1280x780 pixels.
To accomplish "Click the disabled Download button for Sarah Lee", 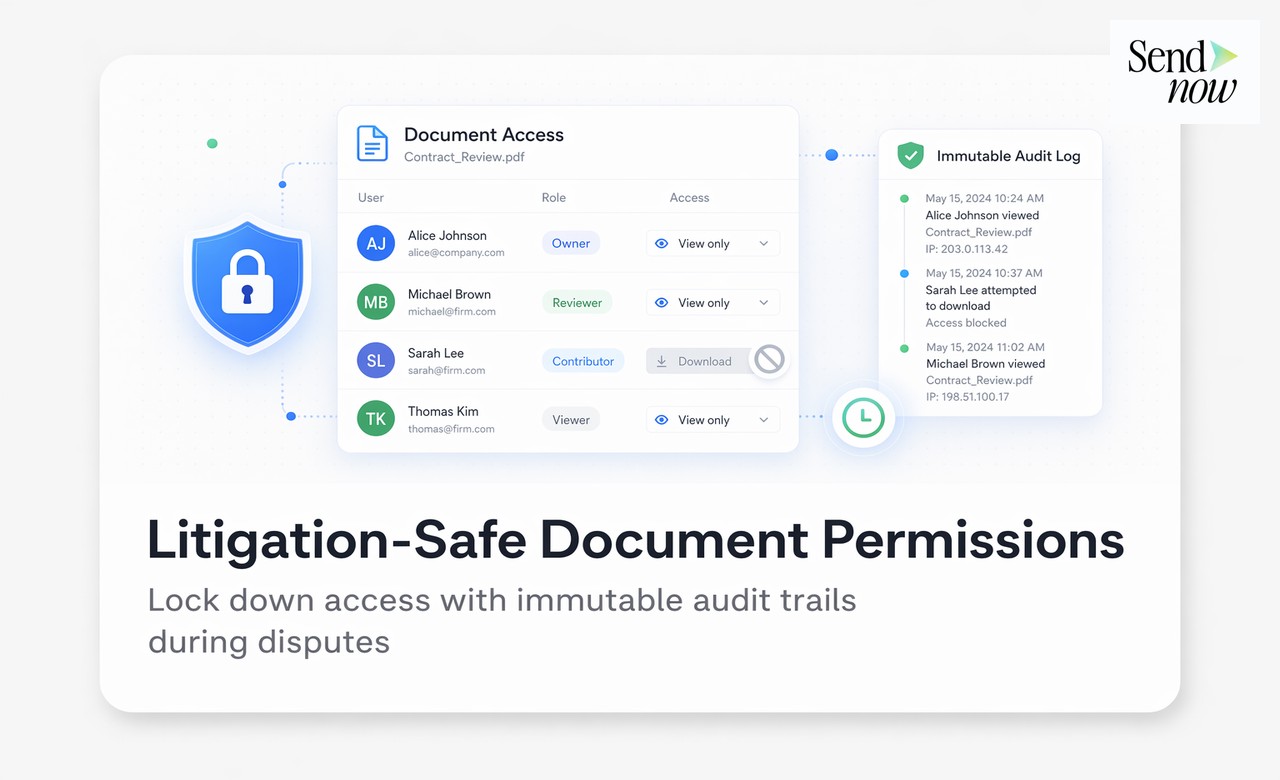I will [698, 361].
